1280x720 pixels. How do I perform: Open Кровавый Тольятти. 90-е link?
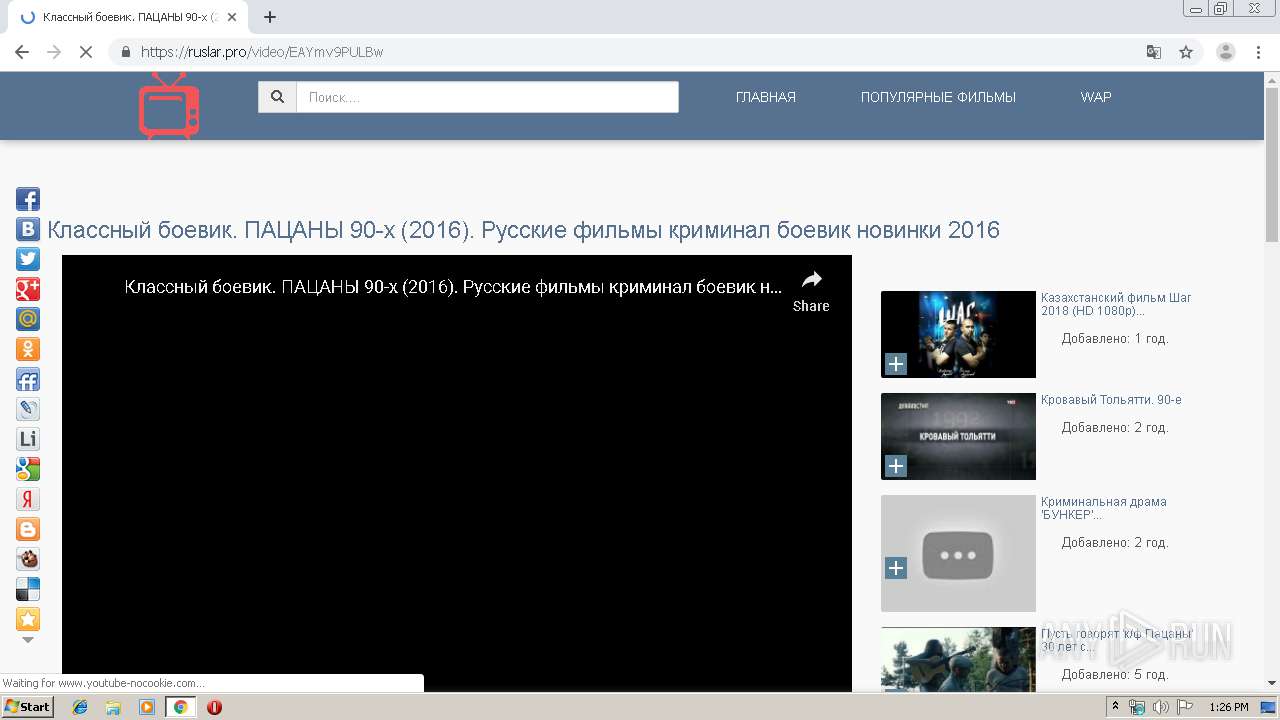tap(1111, 400)
